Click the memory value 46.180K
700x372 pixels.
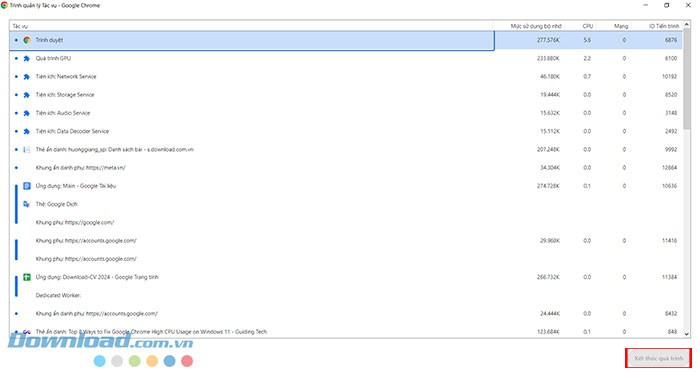(x=550, y=77)
